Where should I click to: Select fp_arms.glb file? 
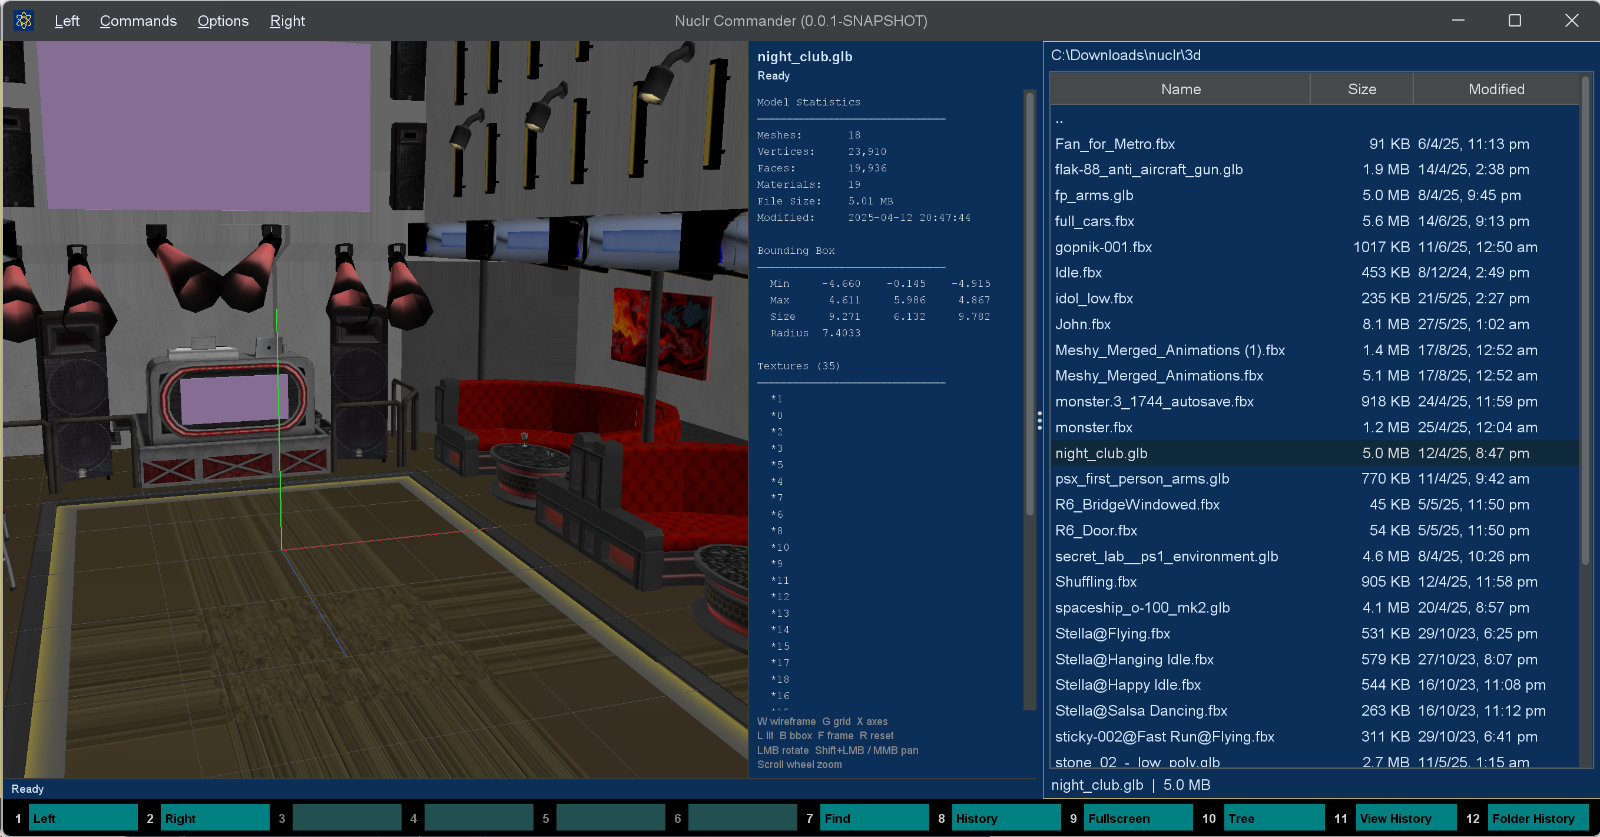click(x=1315, y=196)
